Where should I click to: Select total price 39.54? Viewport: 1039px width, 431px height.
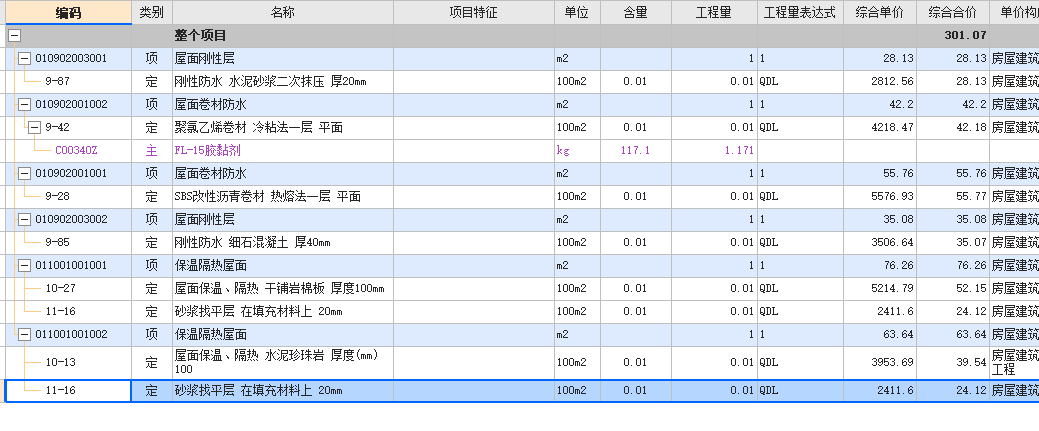click(953, 362)
